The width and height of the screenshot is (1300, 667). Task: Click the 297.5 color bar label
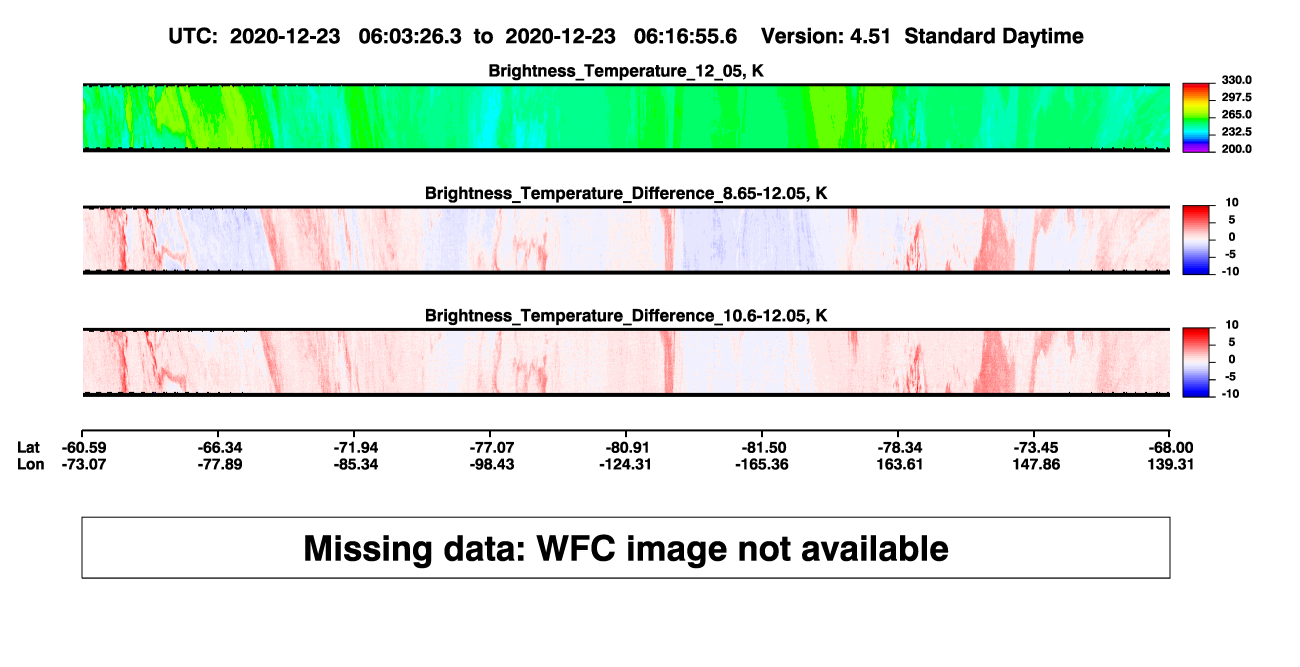tap(1237, 97)
